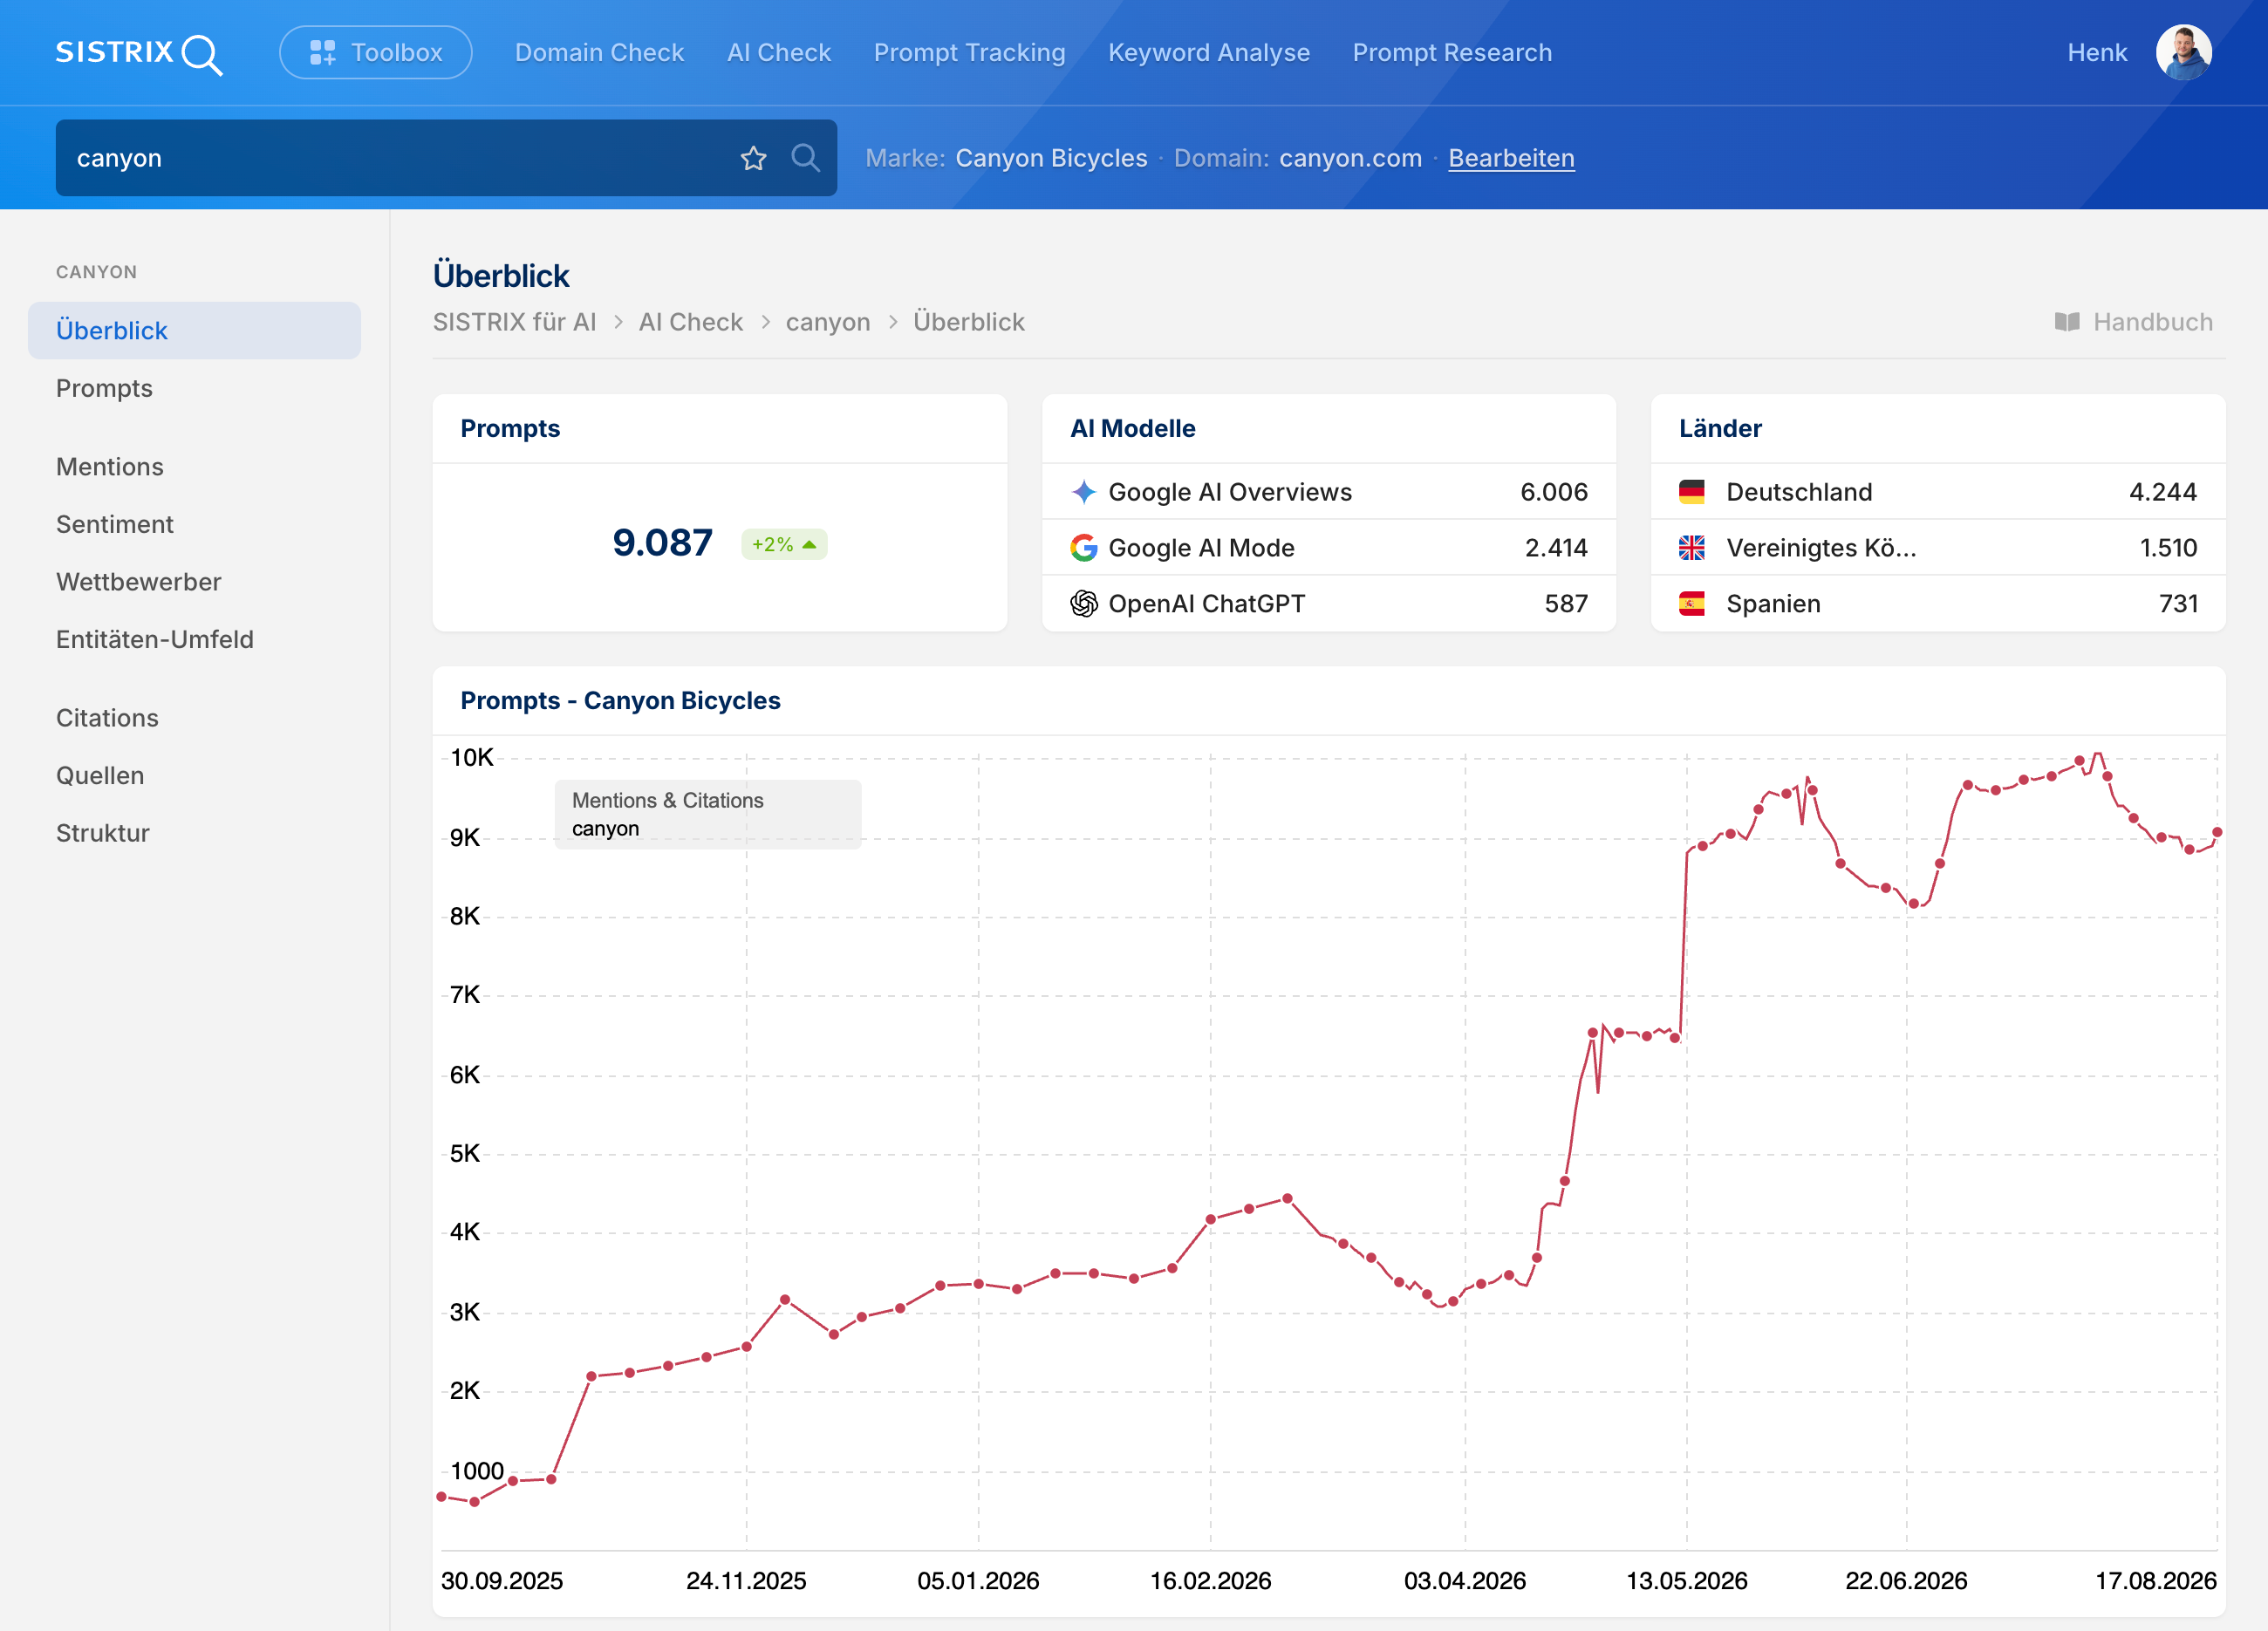This screenshot has height=1631, width=2268.
Task: Click the Henk user name
Action: (x=2097, y=53)
